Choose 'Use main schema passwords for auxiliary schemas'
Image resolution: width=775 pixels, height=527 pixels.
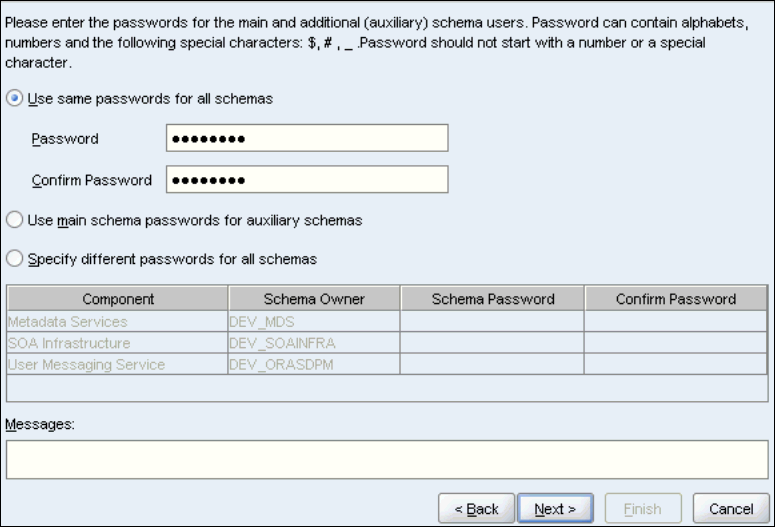[x=15, y=219]
